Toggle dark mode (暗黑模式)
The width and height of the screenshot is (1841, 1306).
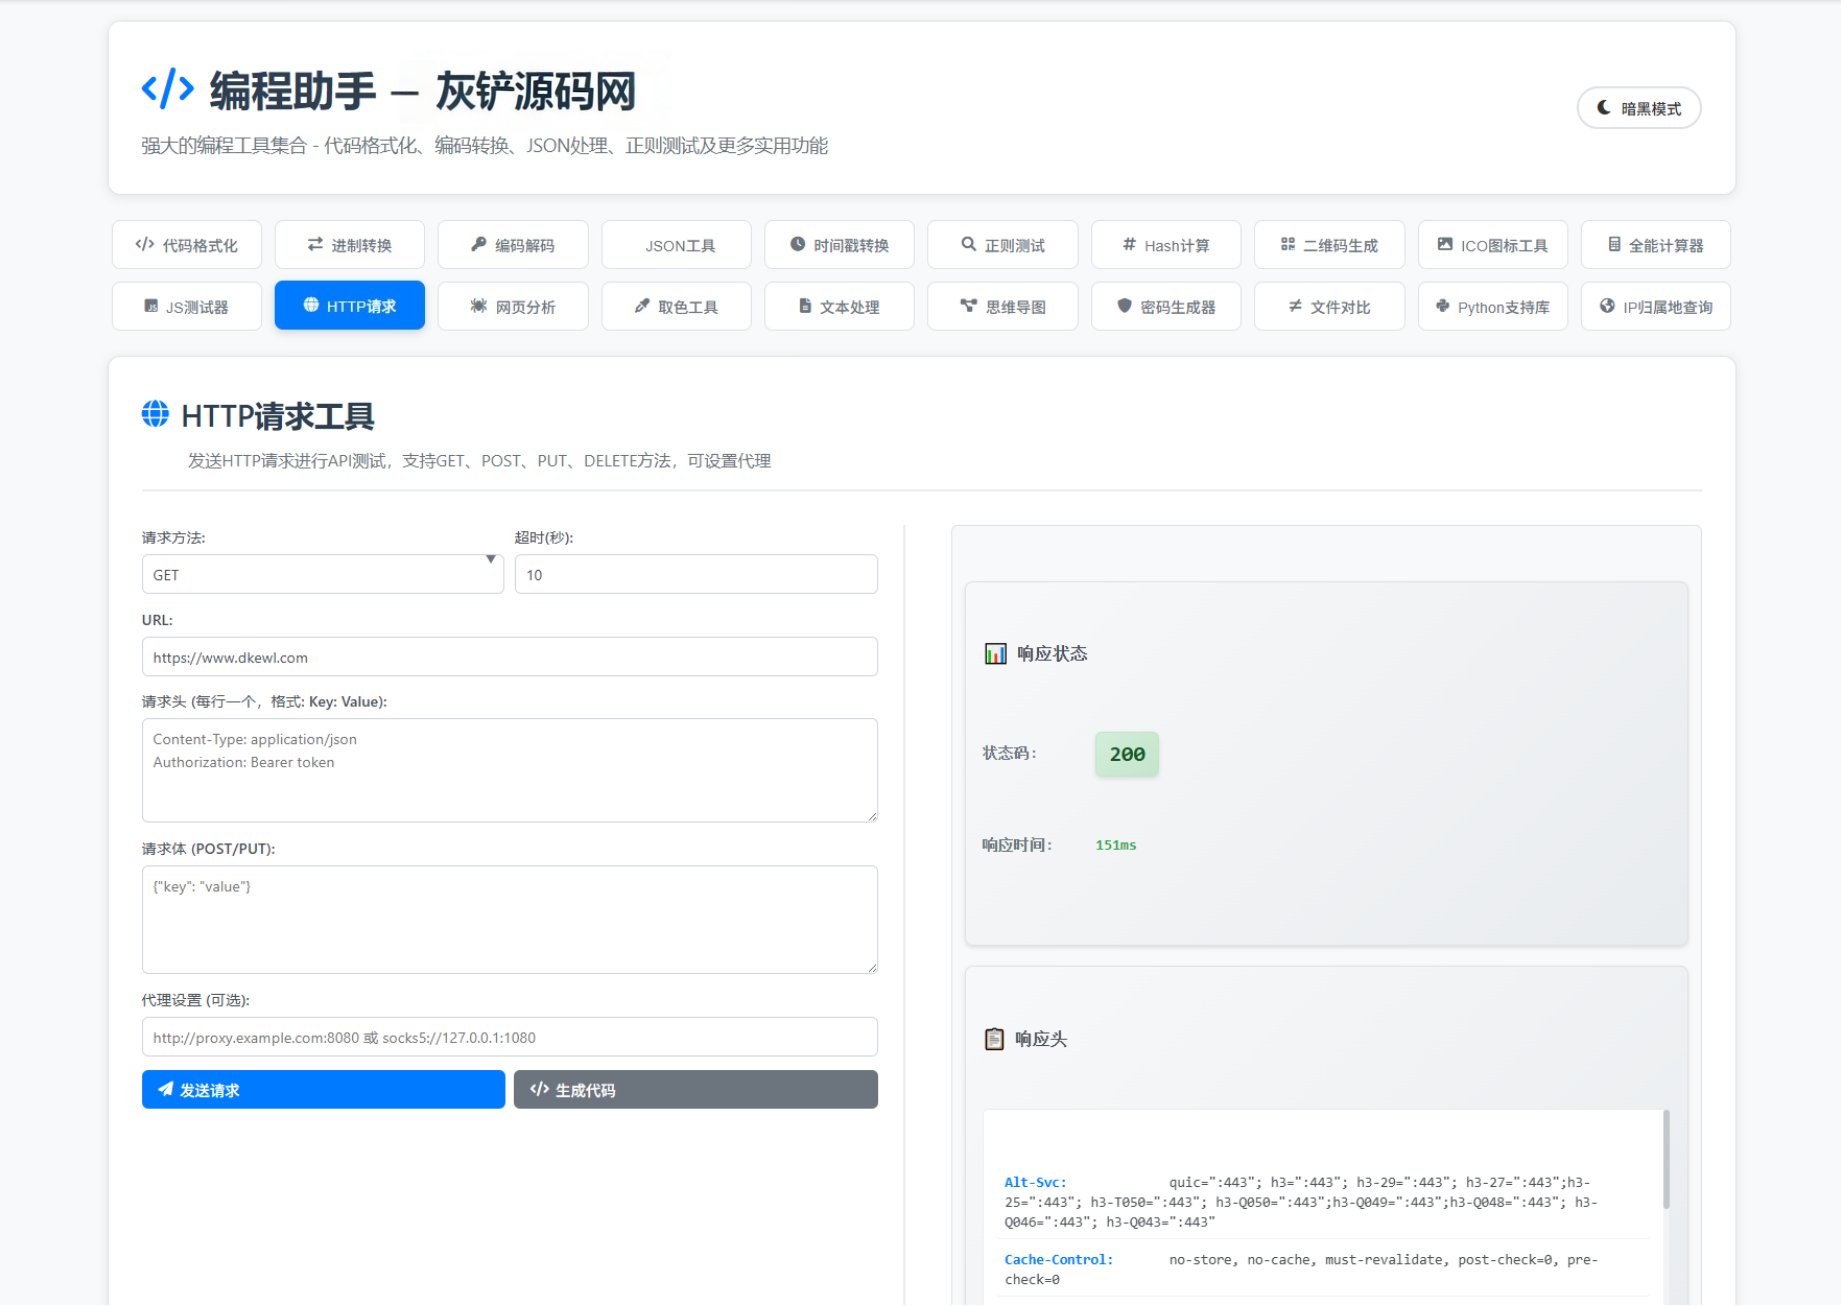pyautogui.click(x=1639, y=108)
